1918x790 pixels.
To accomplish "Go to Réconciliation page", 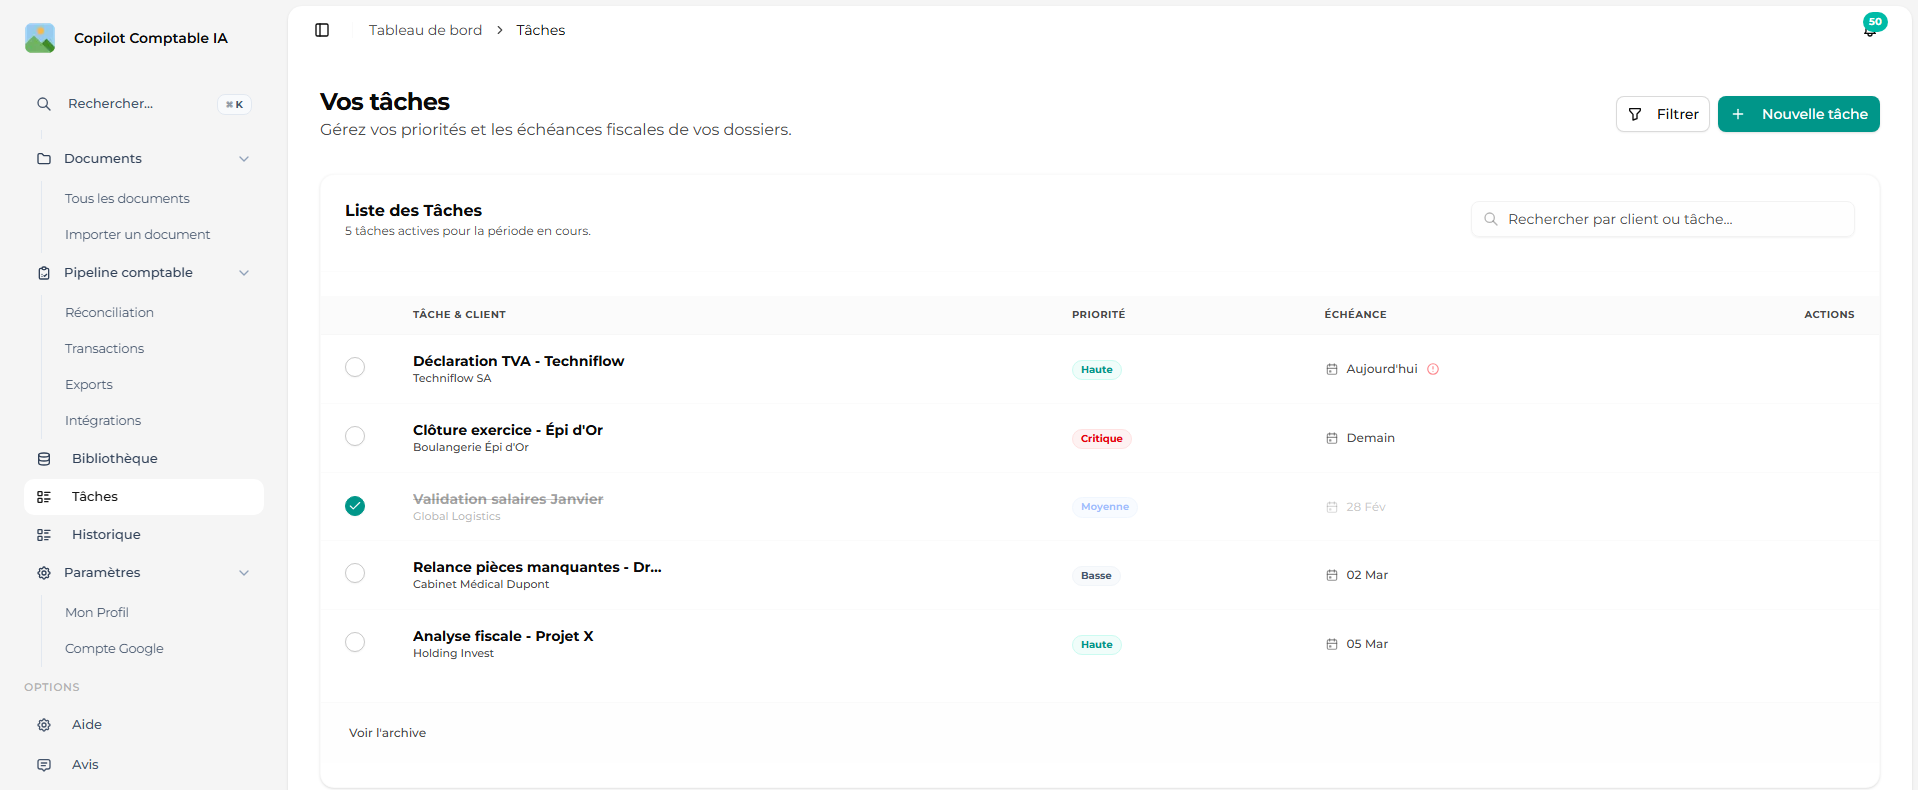I will click(x=110, y=313).
